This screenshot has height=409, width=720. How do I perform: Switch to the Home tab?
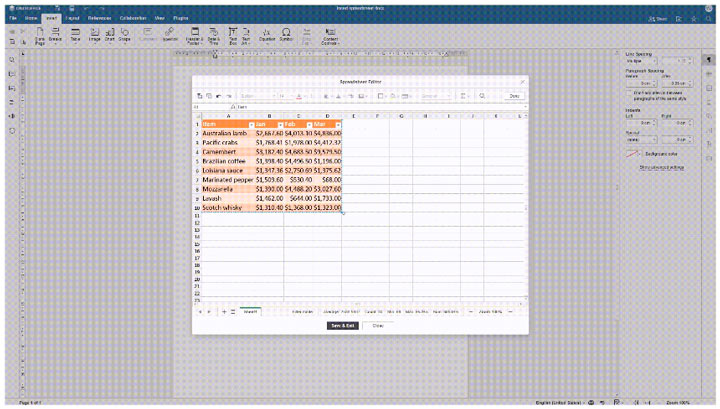pos(31,18)
